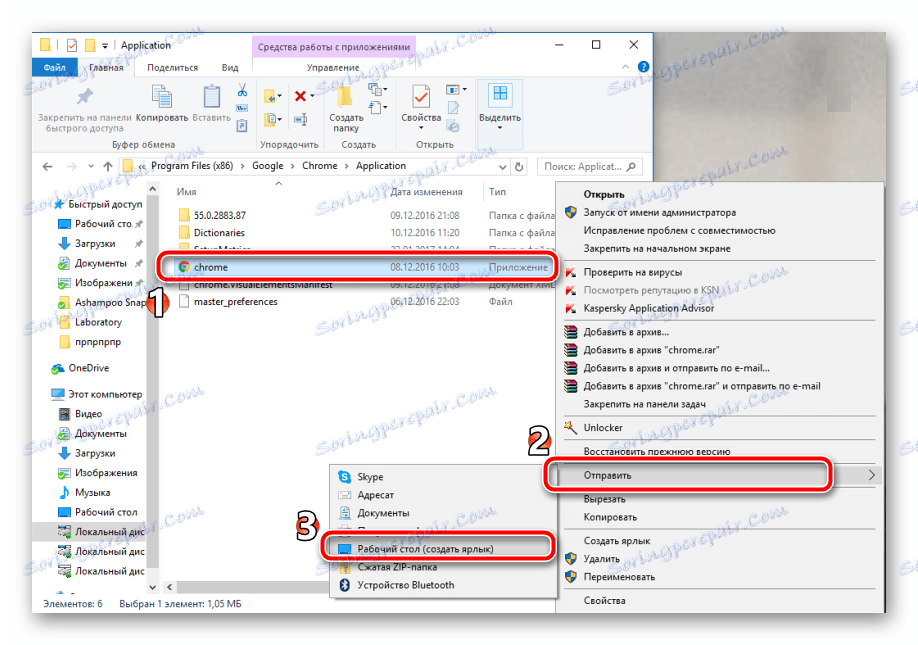The width and height of the screenshot is (918, 645).
Task: Choose Документы in Send to submenu
Action: point(443,513)
